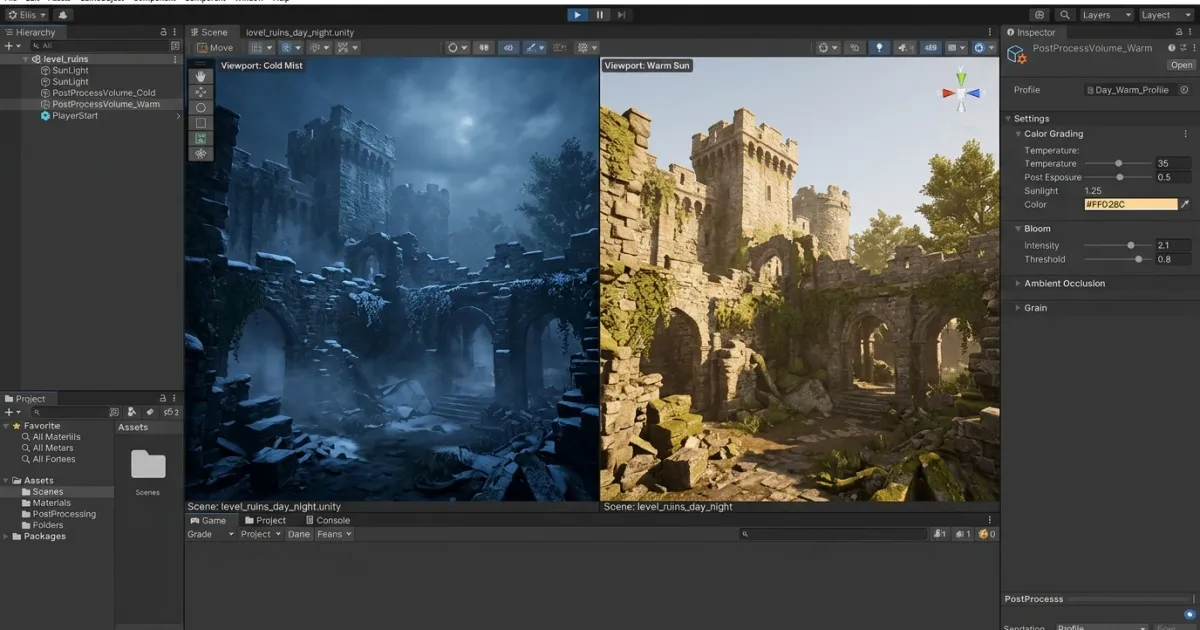Open the grid snapping dropdown
Screen dimensions: 1200x630
coord(290,47)
